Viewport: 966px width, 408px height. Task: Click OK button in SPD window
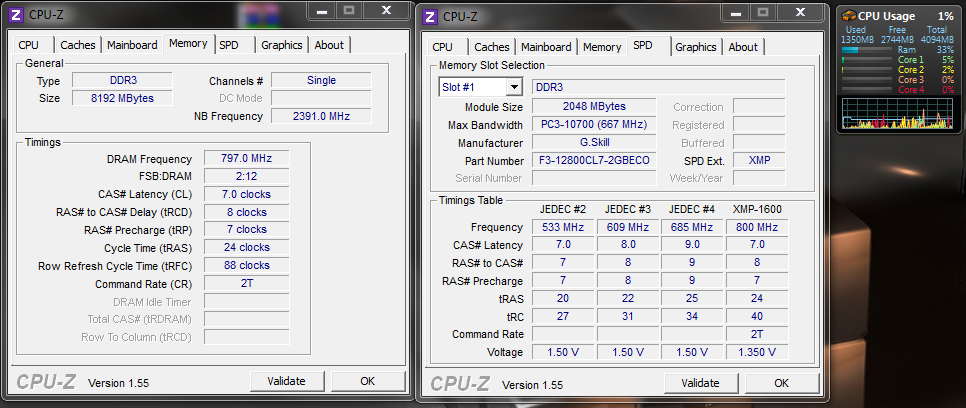click(782, 383)
